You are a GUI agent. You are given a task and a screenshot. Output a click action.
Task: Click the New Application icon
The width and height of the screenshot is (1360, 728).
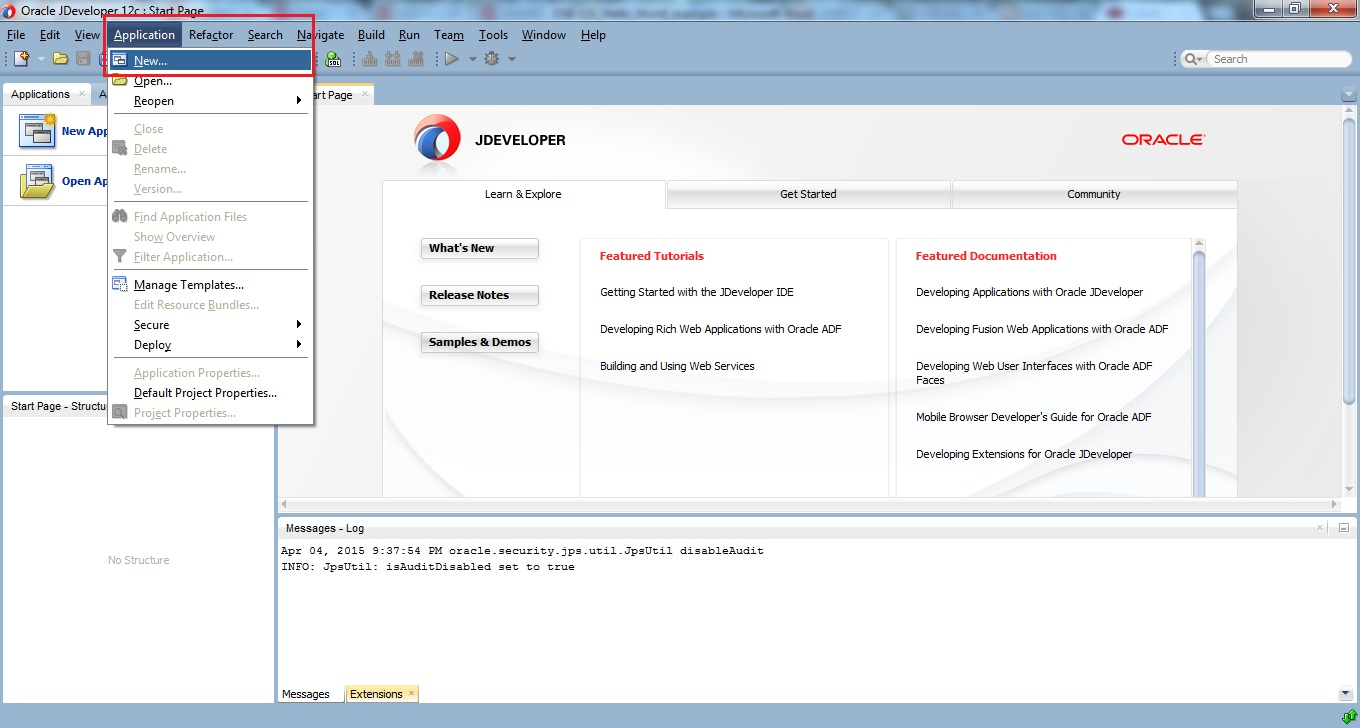38,131
